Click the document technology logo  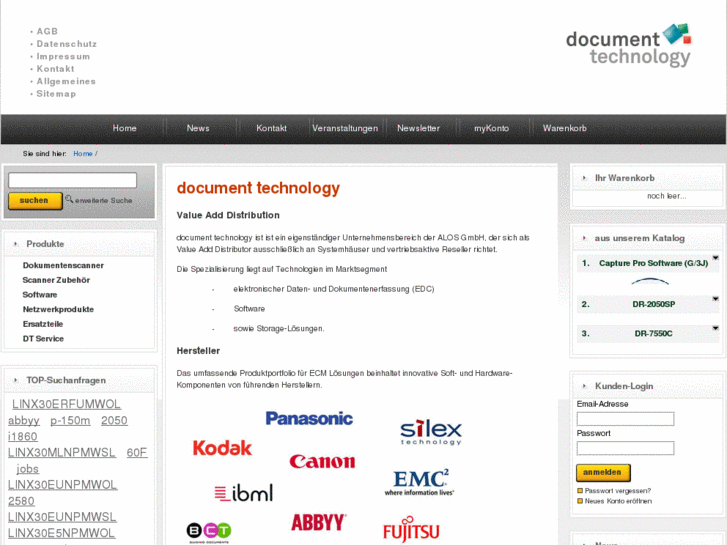tap(628, 45)
